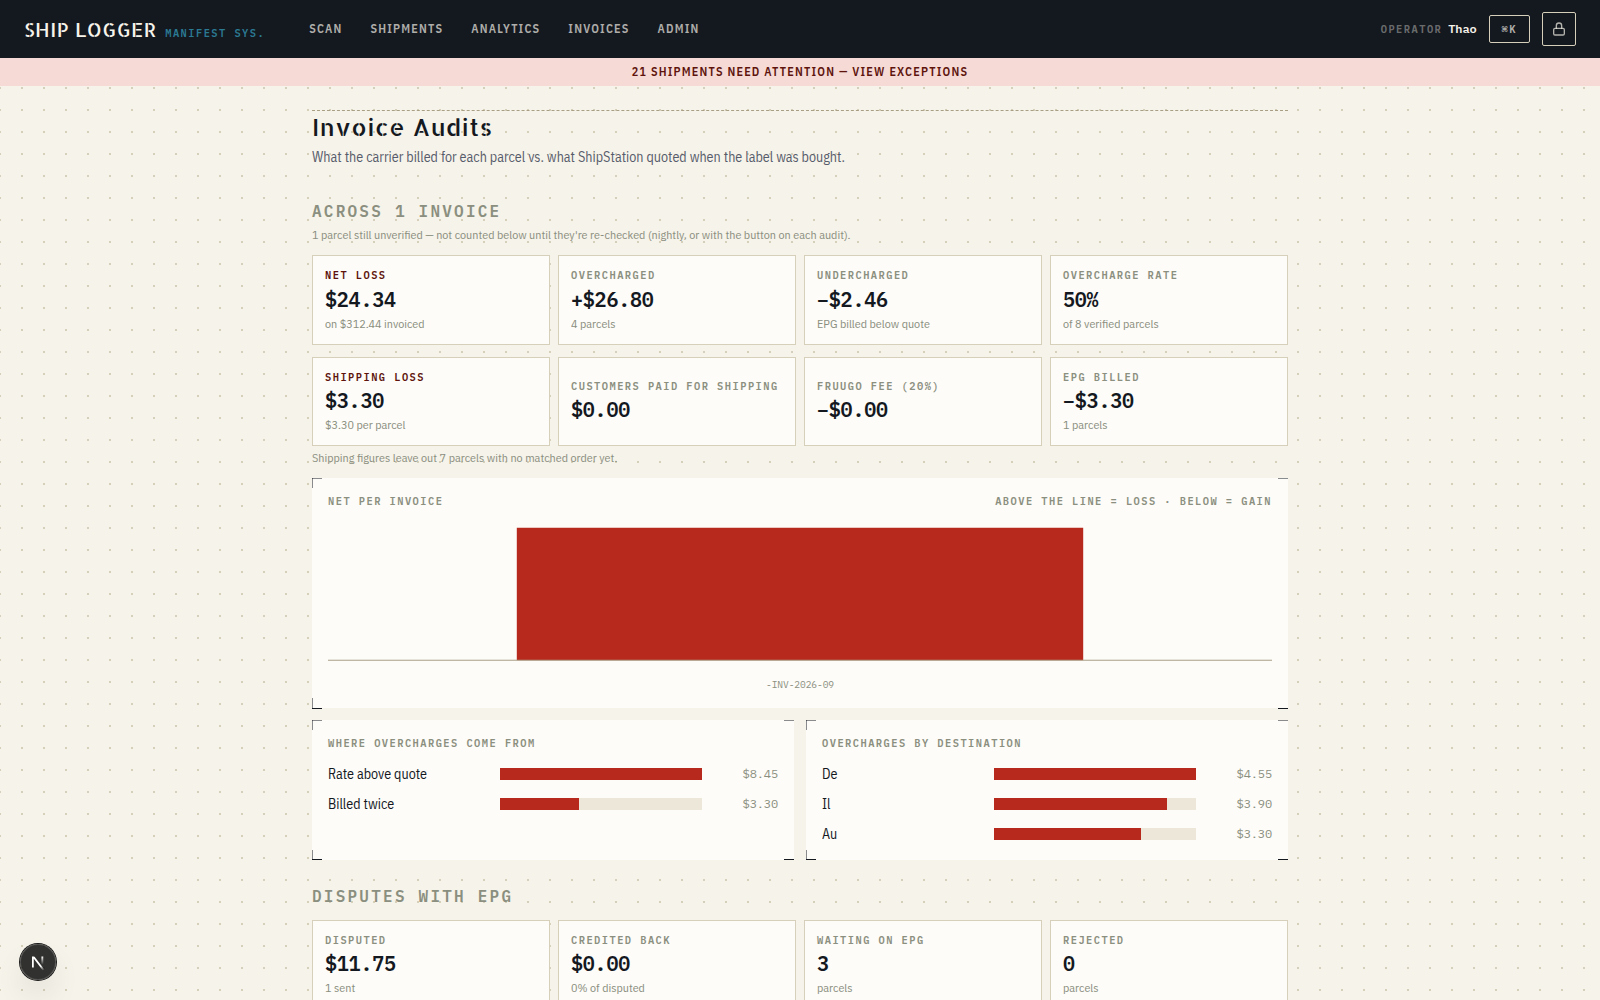1600x1000 pixels.
Task: Click the lock icon button
Action: 1558,29
